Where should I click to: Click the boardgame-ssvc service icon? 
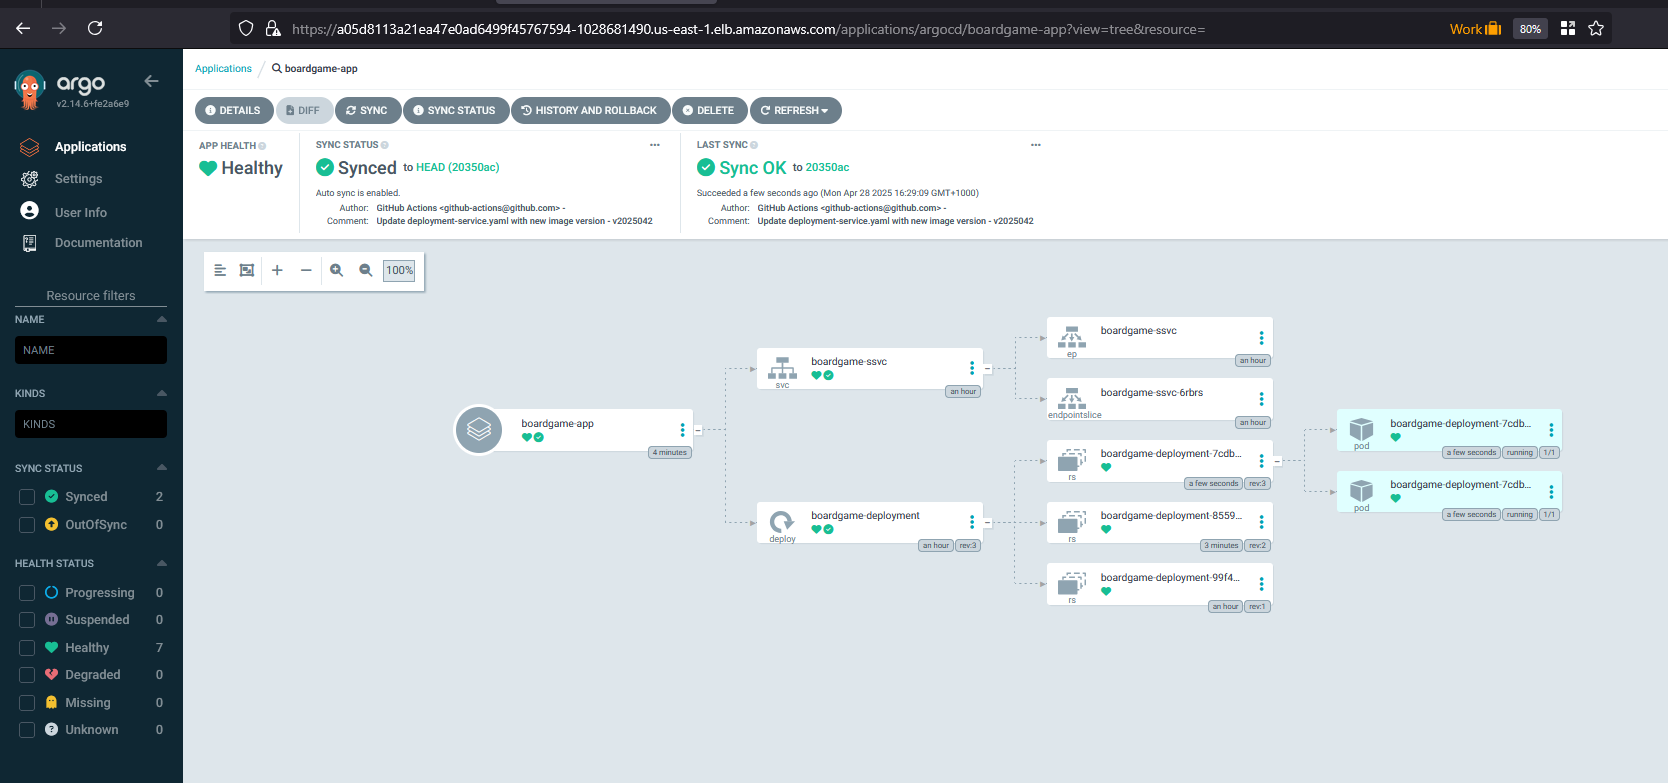pos(782,368)
